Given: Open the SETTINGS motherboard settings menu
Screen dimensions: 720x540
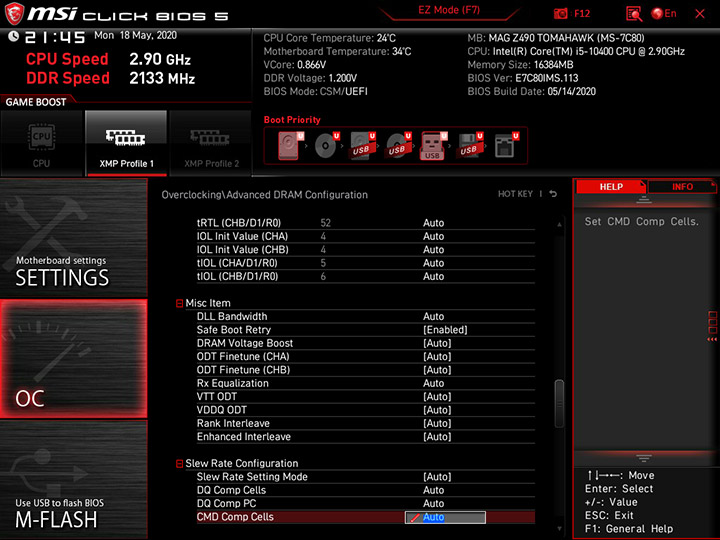Looking at the screenshot, I should point(73,237).
